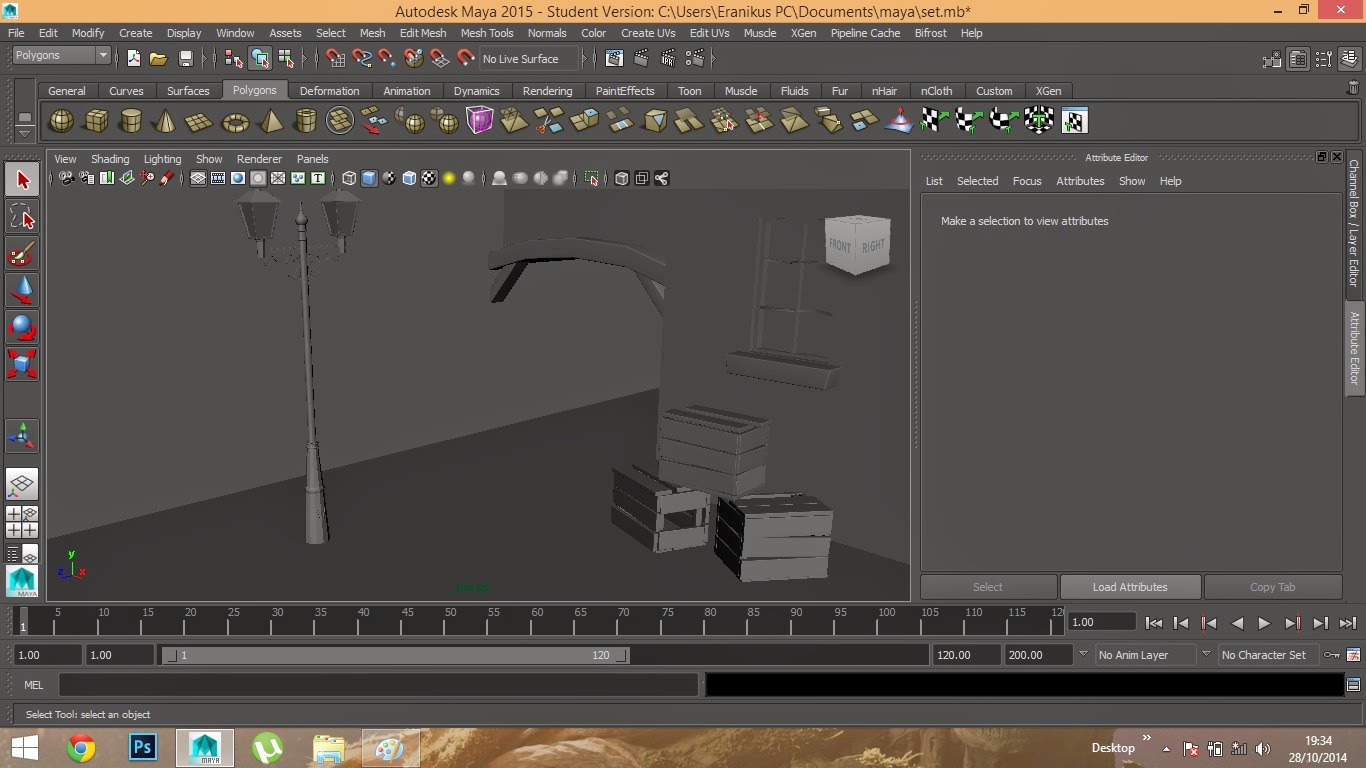Screen dimensions: 1366x768
Task: Open the Polygons menu set dropdown
Action: [x=61, y=56]
